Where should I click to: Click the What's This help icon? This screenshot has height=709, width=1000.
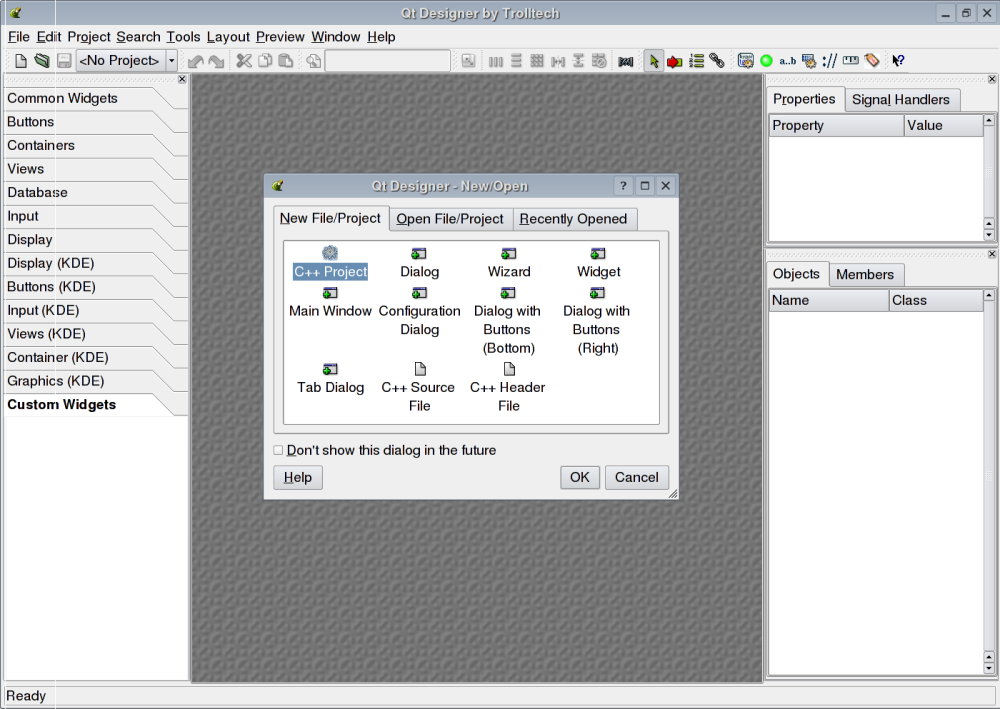click(x=898, y=61)
